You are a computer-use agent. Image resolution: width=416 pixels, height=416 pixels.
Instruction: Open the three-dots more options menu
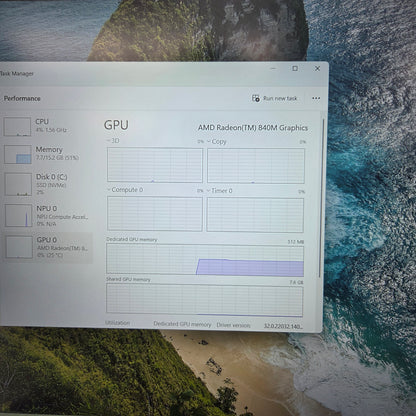click(316, 98)
